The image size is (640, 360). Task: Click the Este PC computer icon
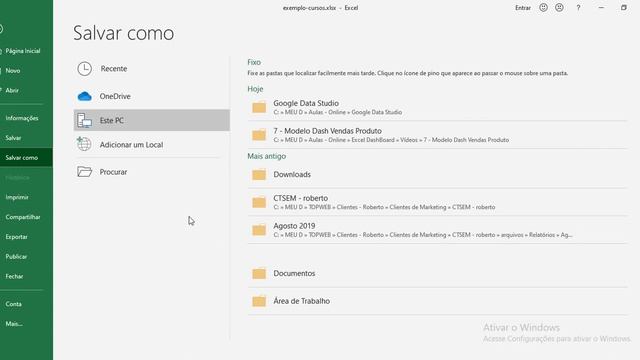click(x=84, y=120)
